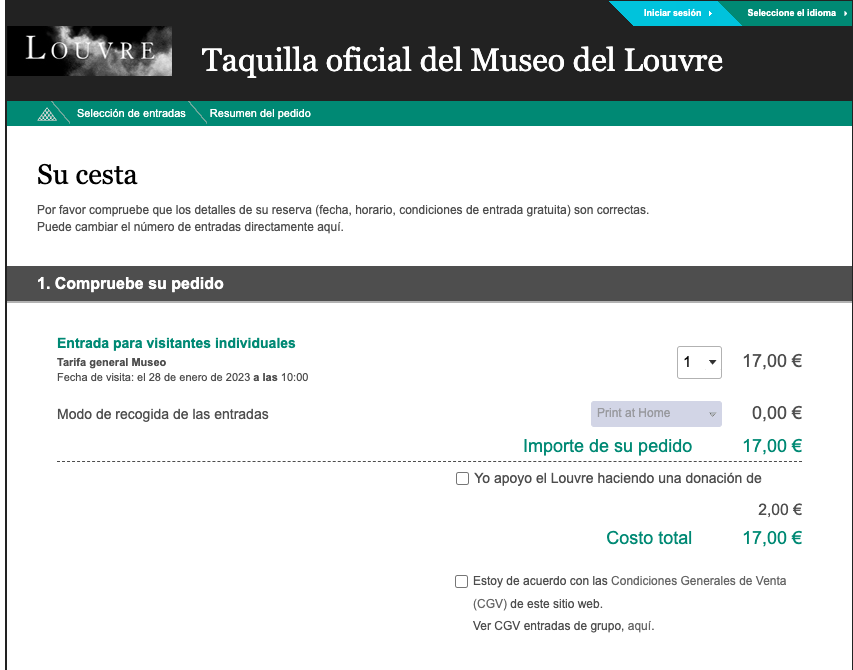Click the Costo total label
This screenshot has width=853, height=670.
pos(649,538)
